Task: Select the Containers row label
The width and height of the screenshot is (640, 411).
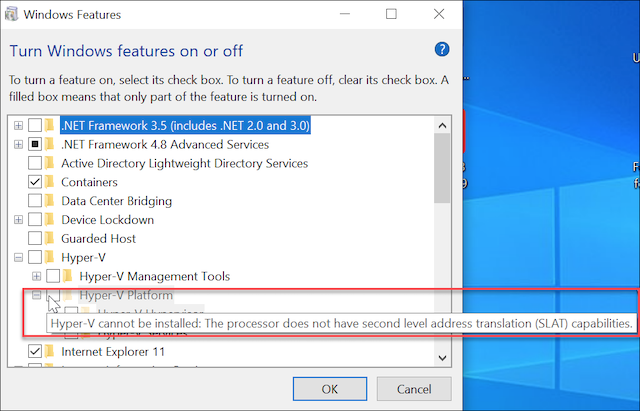Action: [89, 182]
